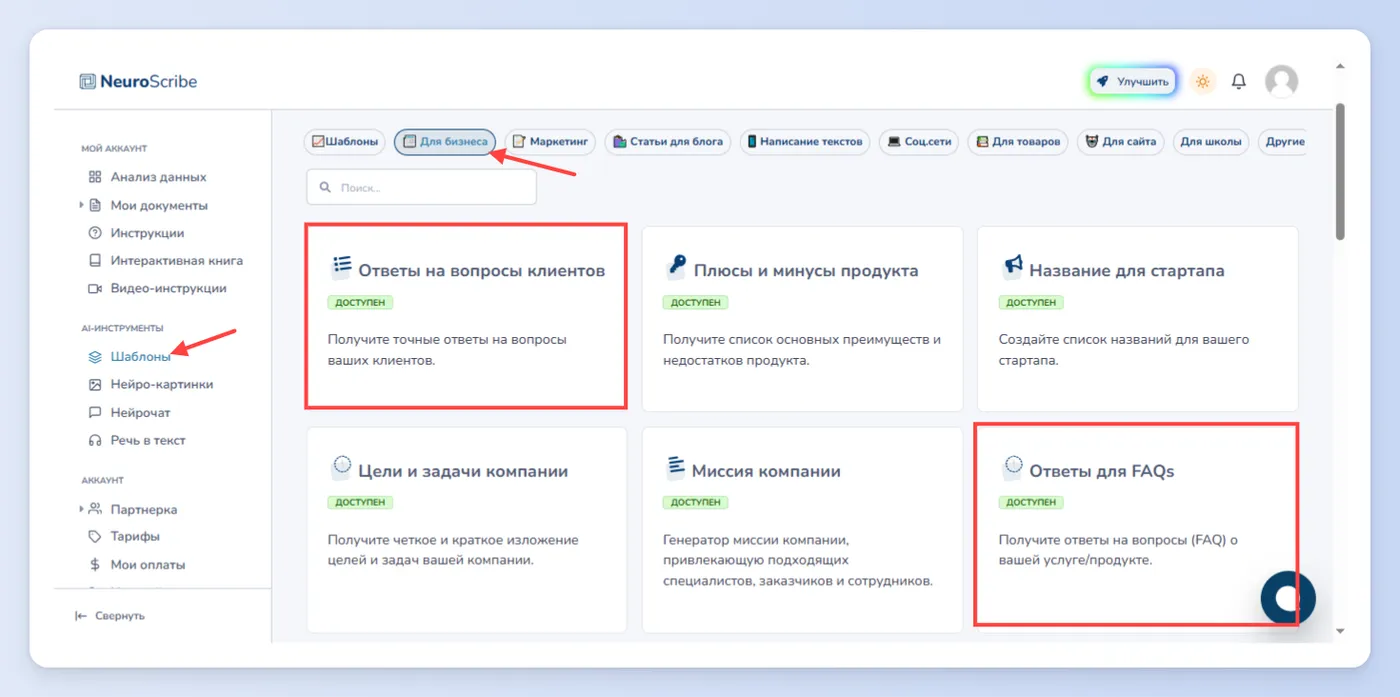Select the Для школы category chip
Viewport: 1400px width, 697px height.
point(1211,142)
